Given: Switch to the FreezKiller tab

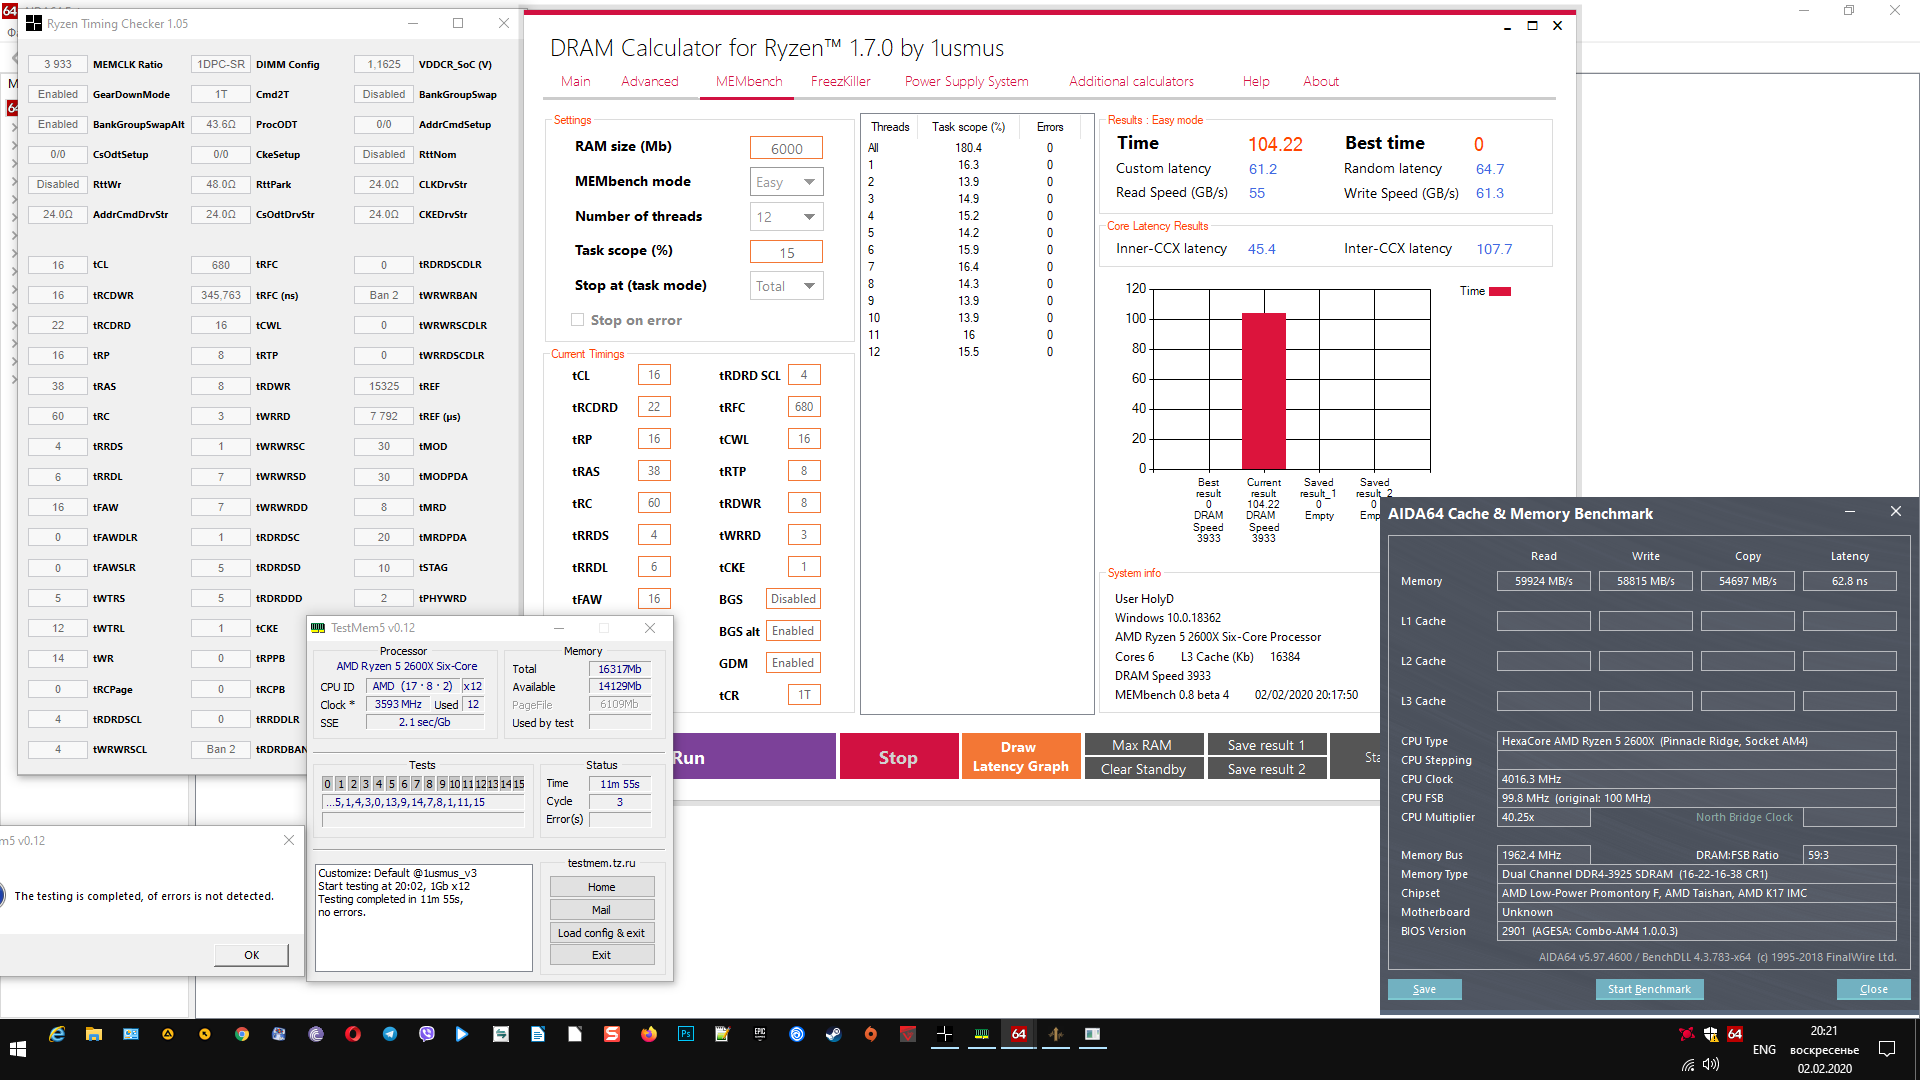Looking at the screenshot, I should pyautogui.click(x=840, y=81).
